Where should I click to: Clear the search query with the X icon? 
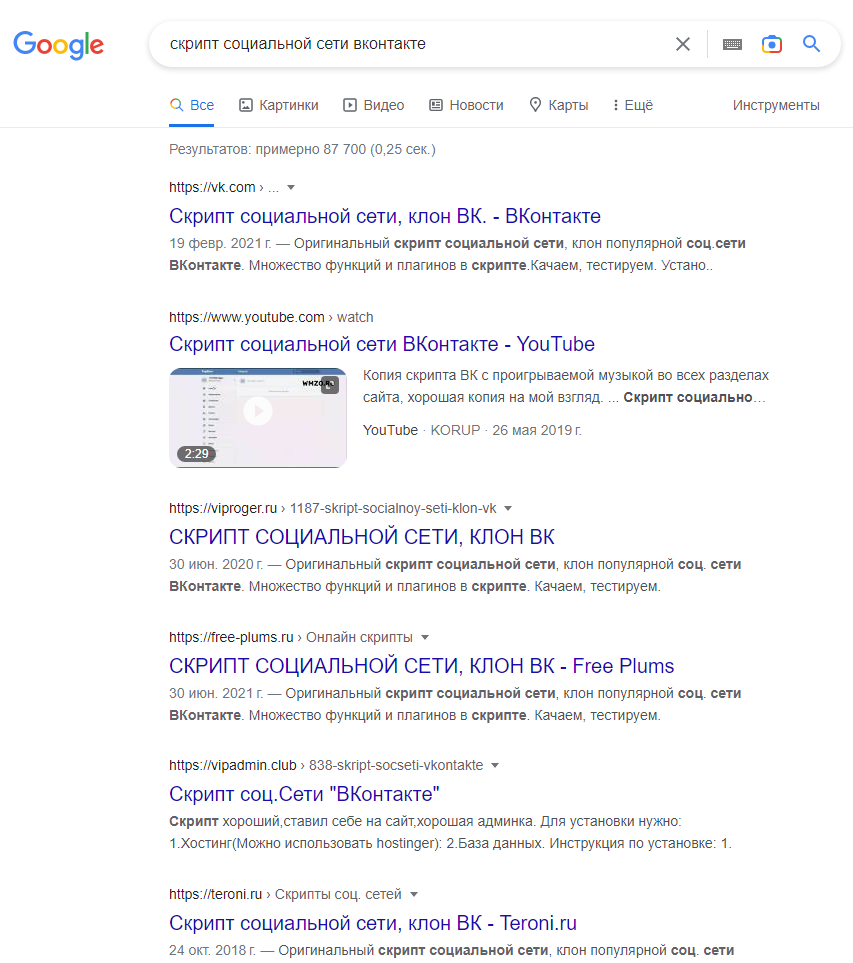click(x=683, y=44)
